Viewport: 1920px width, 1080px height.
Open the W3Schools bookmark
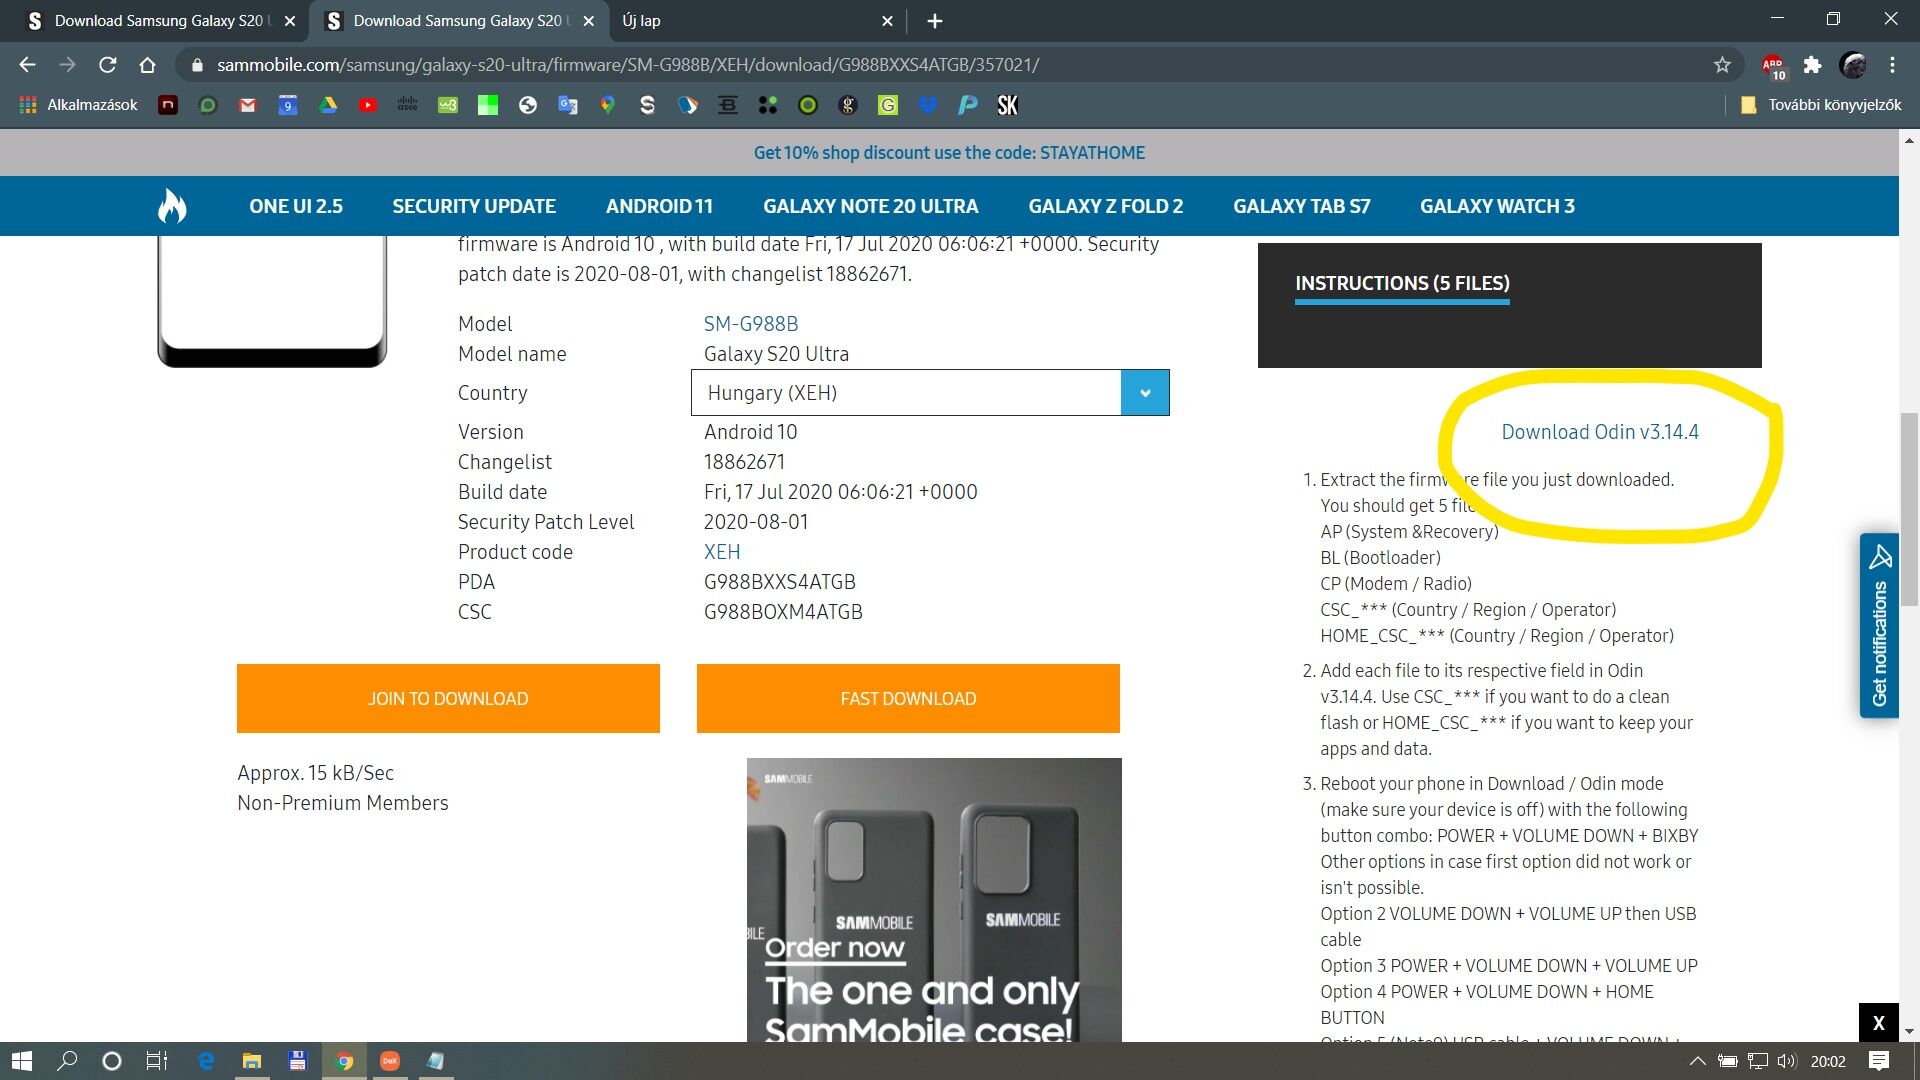448,105
